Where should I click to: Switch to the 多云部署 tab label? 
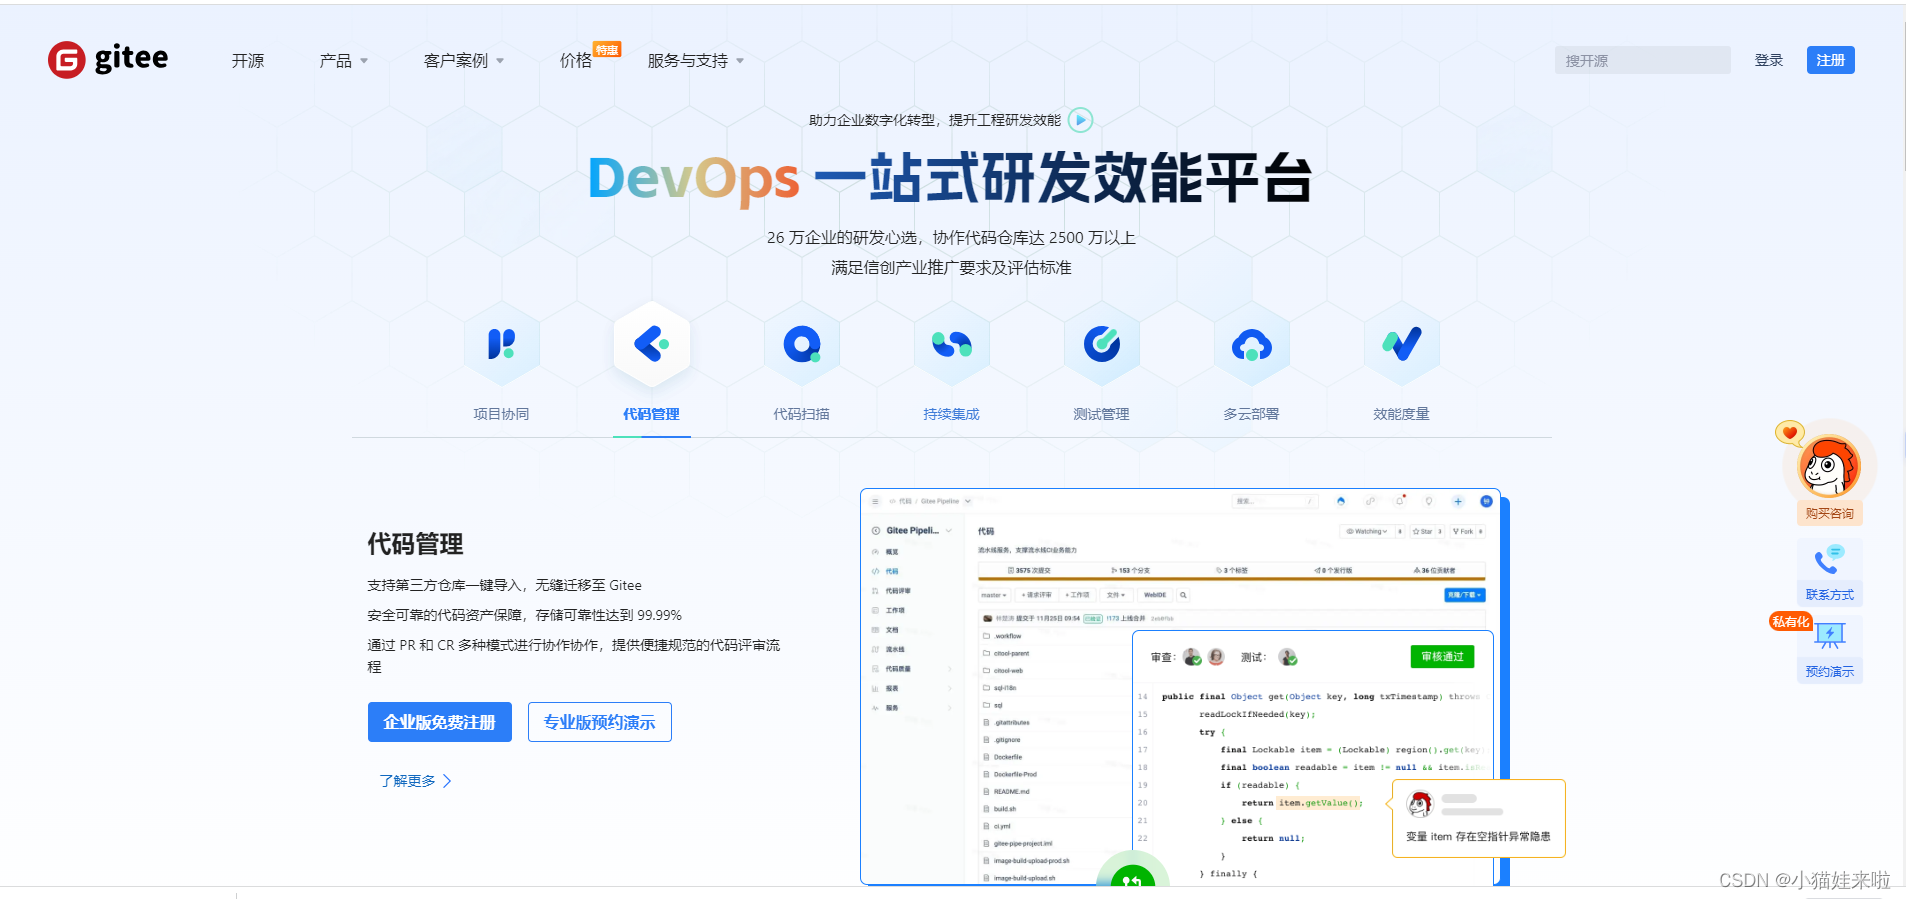(1251, 414)
